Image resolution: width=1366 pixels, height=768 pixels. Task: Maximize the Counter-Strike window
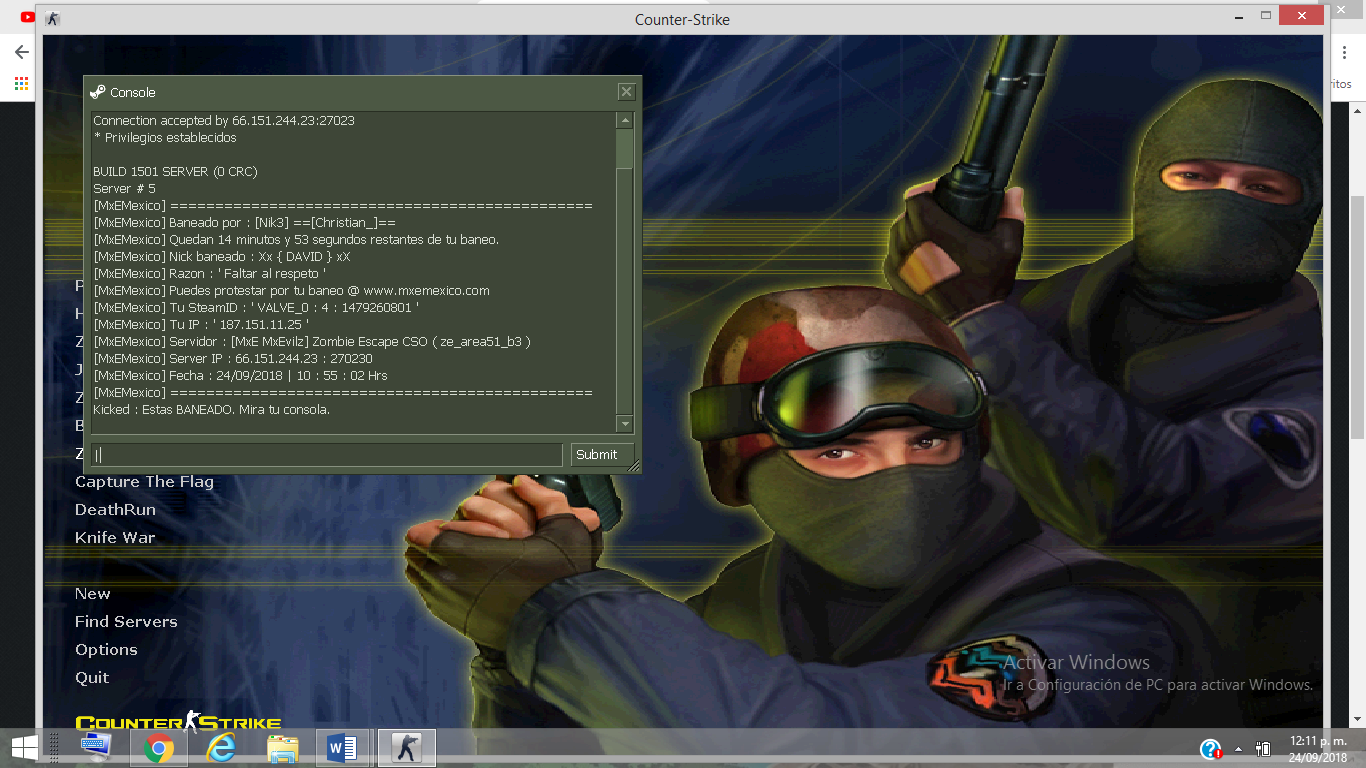[1266, 16]
